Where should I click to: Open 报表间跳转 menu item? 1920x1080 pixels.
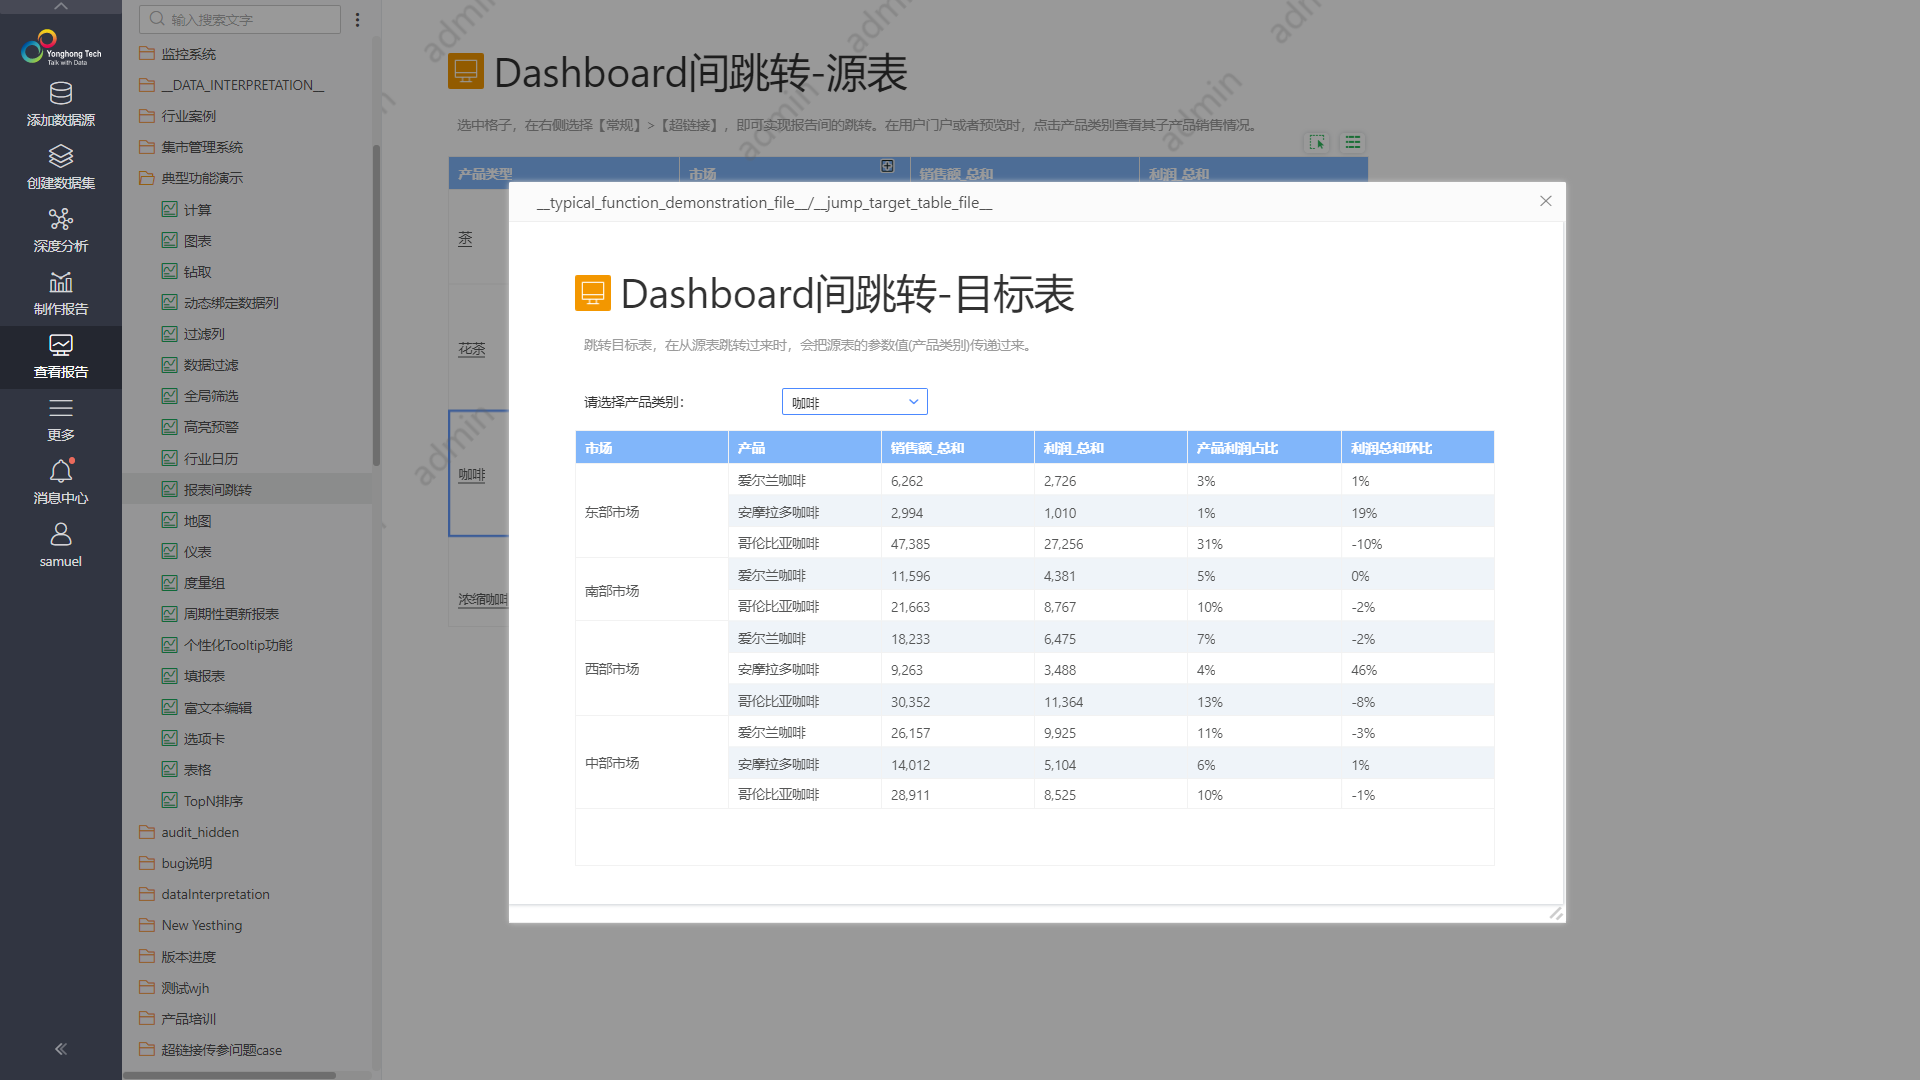click(216, 489)
